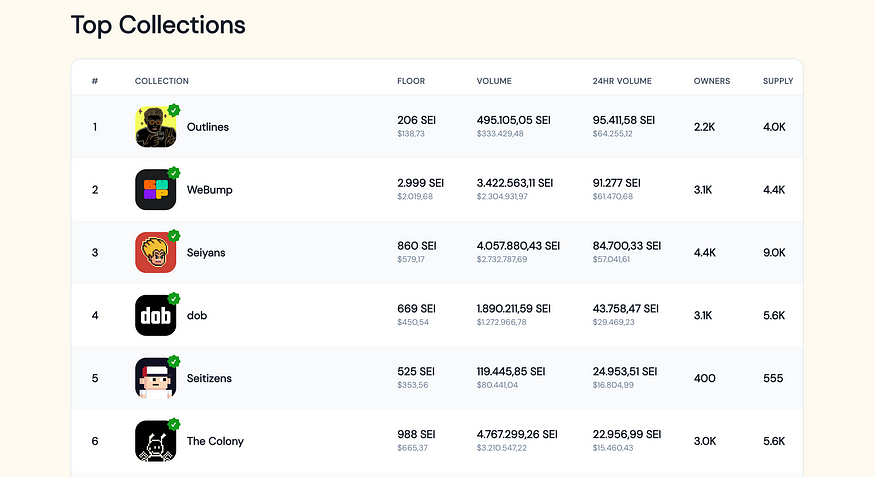This screenshot has height=477, width=875.
Task: Open the Seitizens pixel avatar
Action: point(156,378)
